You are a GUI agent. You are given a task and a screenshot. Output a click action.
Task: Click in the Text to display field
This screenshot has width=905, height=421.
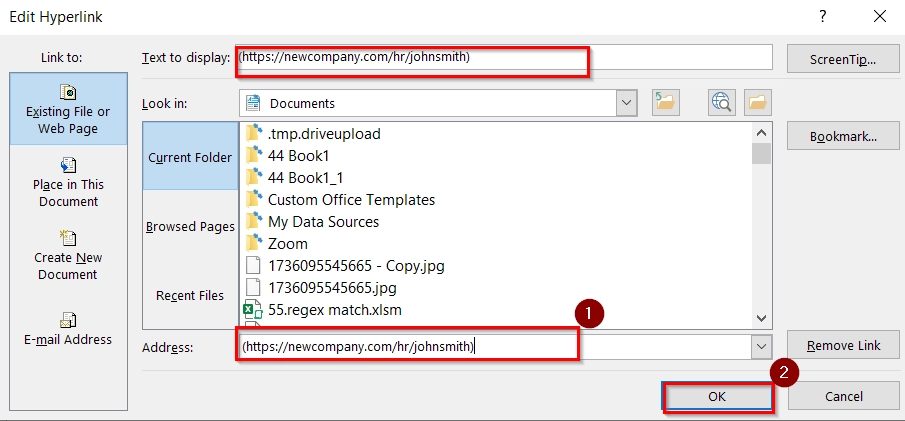coord(505,58)
